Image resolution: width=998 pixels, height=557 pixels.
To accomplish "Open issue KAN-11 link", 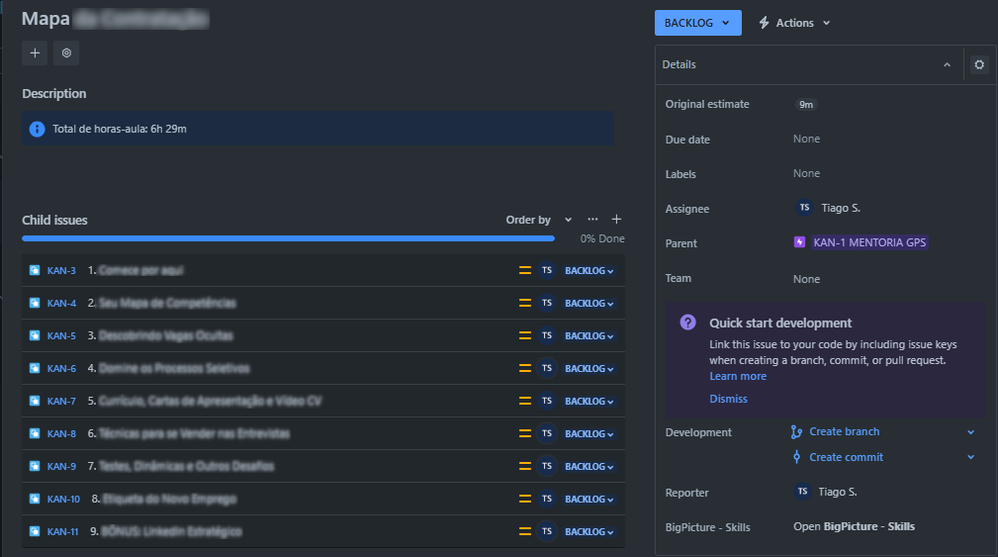I will [x=63, y=532].
